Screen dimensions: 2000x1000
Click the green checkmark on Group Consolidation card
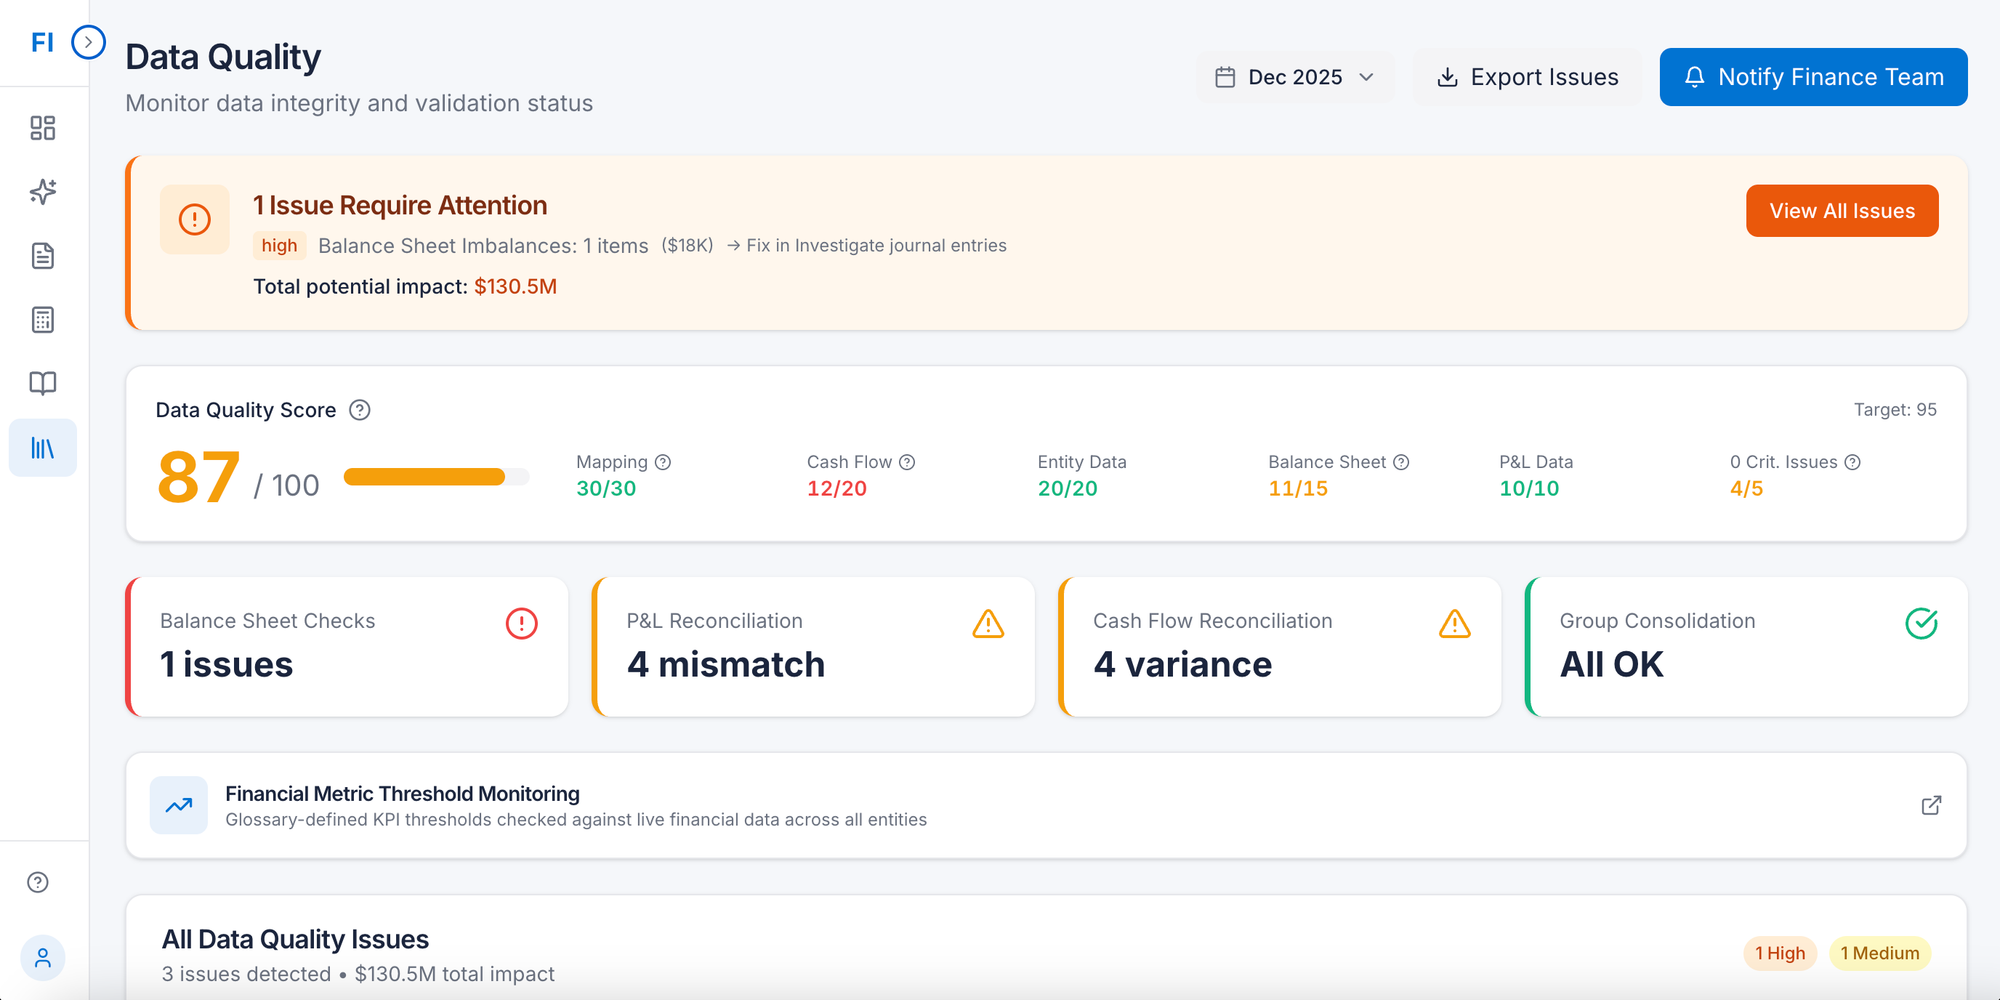coord(1921,623)
